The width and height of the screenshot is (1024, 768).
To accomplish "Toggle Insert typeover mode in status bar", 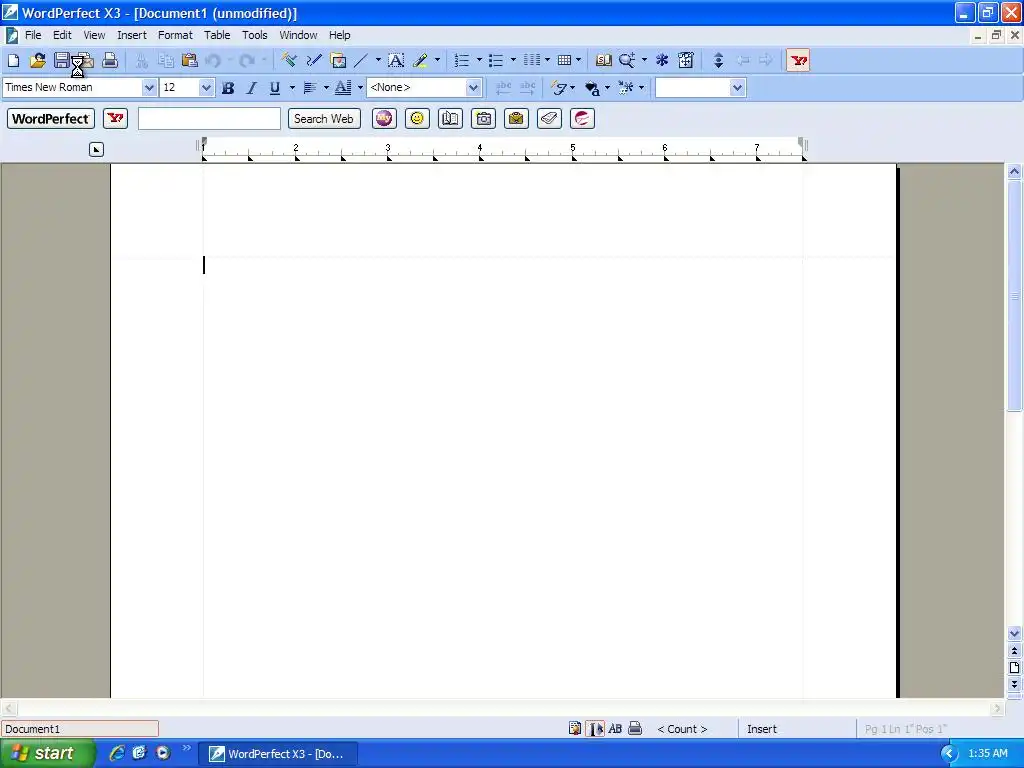I will tap(761, 729).
